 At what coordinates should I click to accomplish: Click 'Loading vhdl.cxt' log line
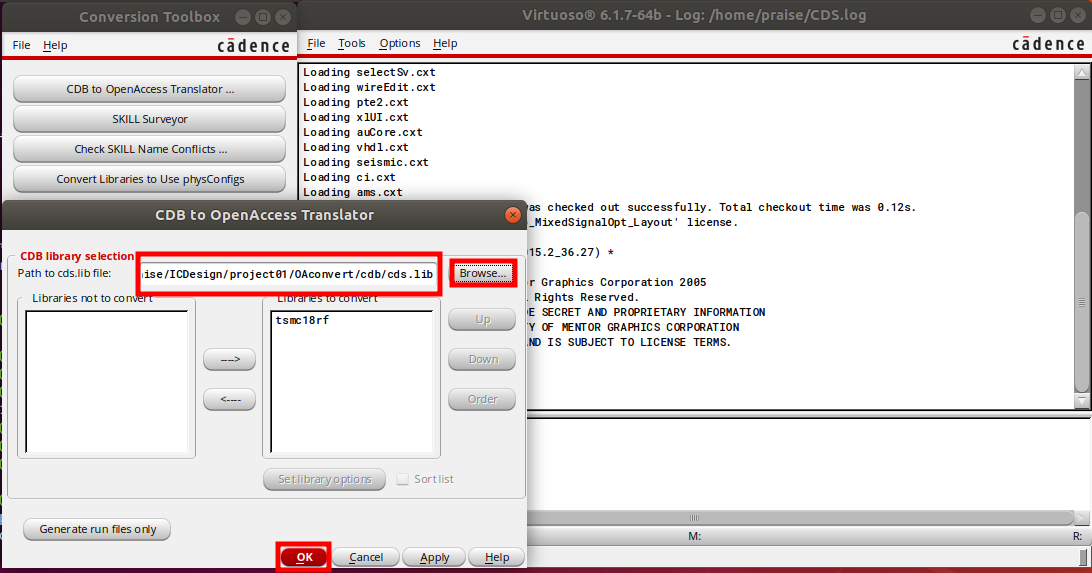point(356,147)
